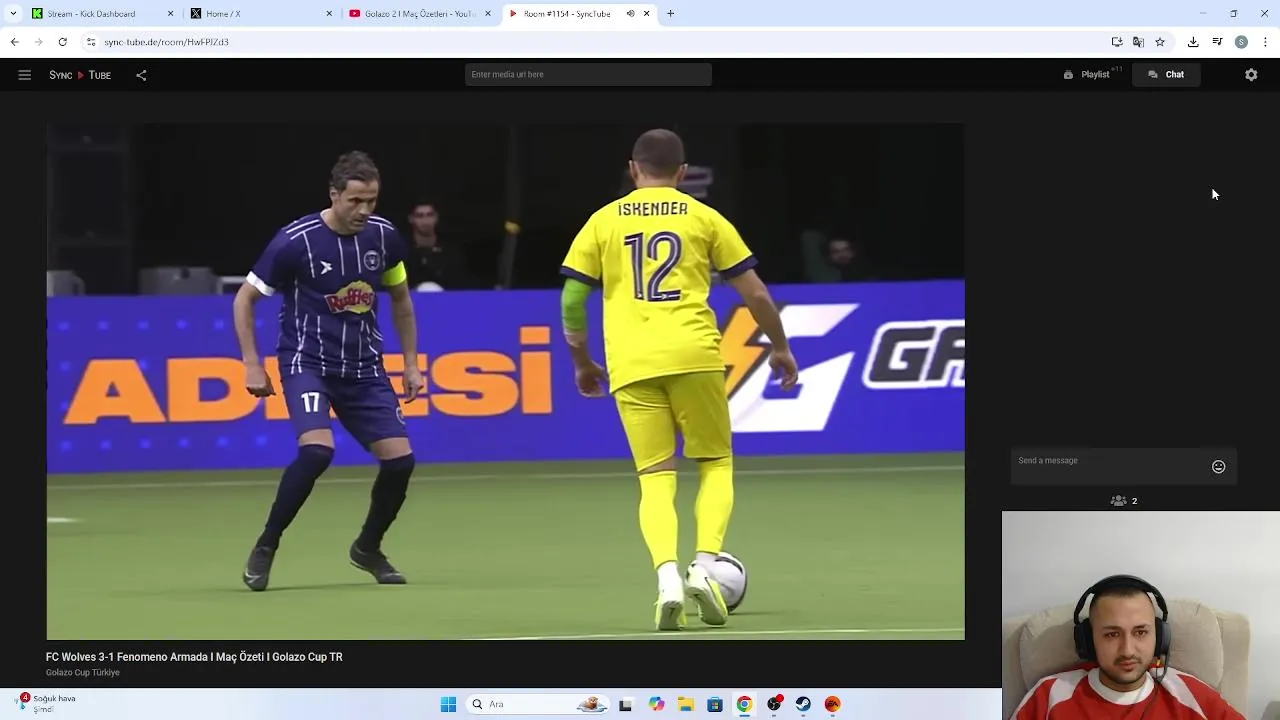Go back in browser history
This screenshot has height=720, width=1280.
(15, 42)
